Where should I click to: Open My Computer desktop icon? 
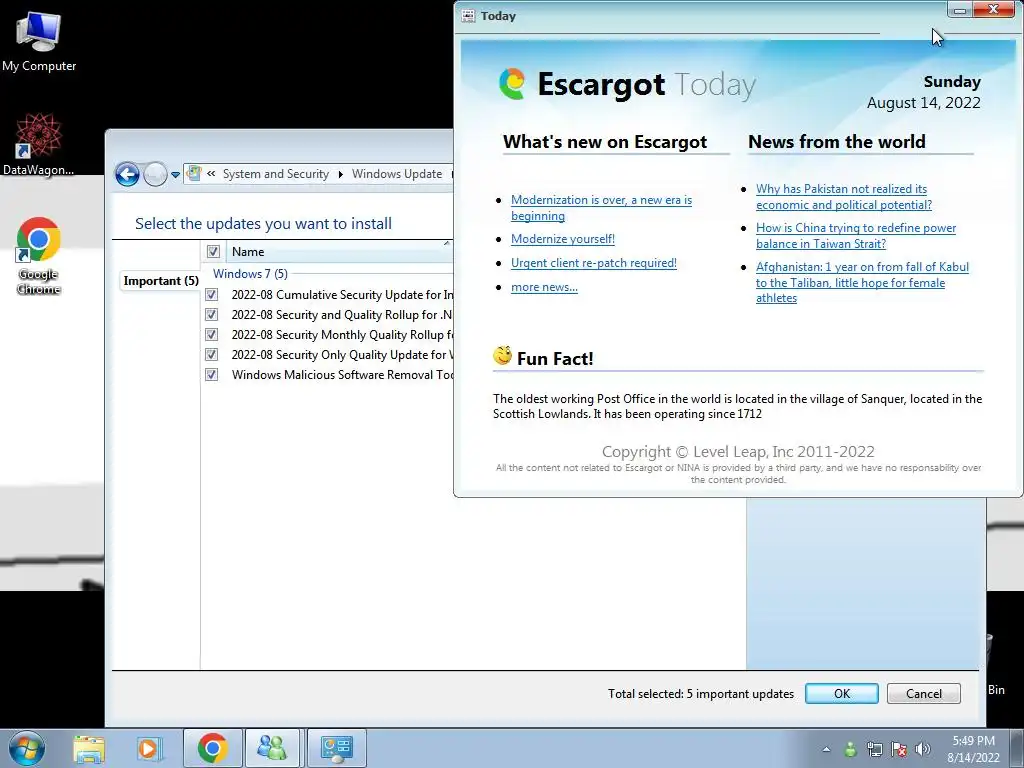(38, 40)
